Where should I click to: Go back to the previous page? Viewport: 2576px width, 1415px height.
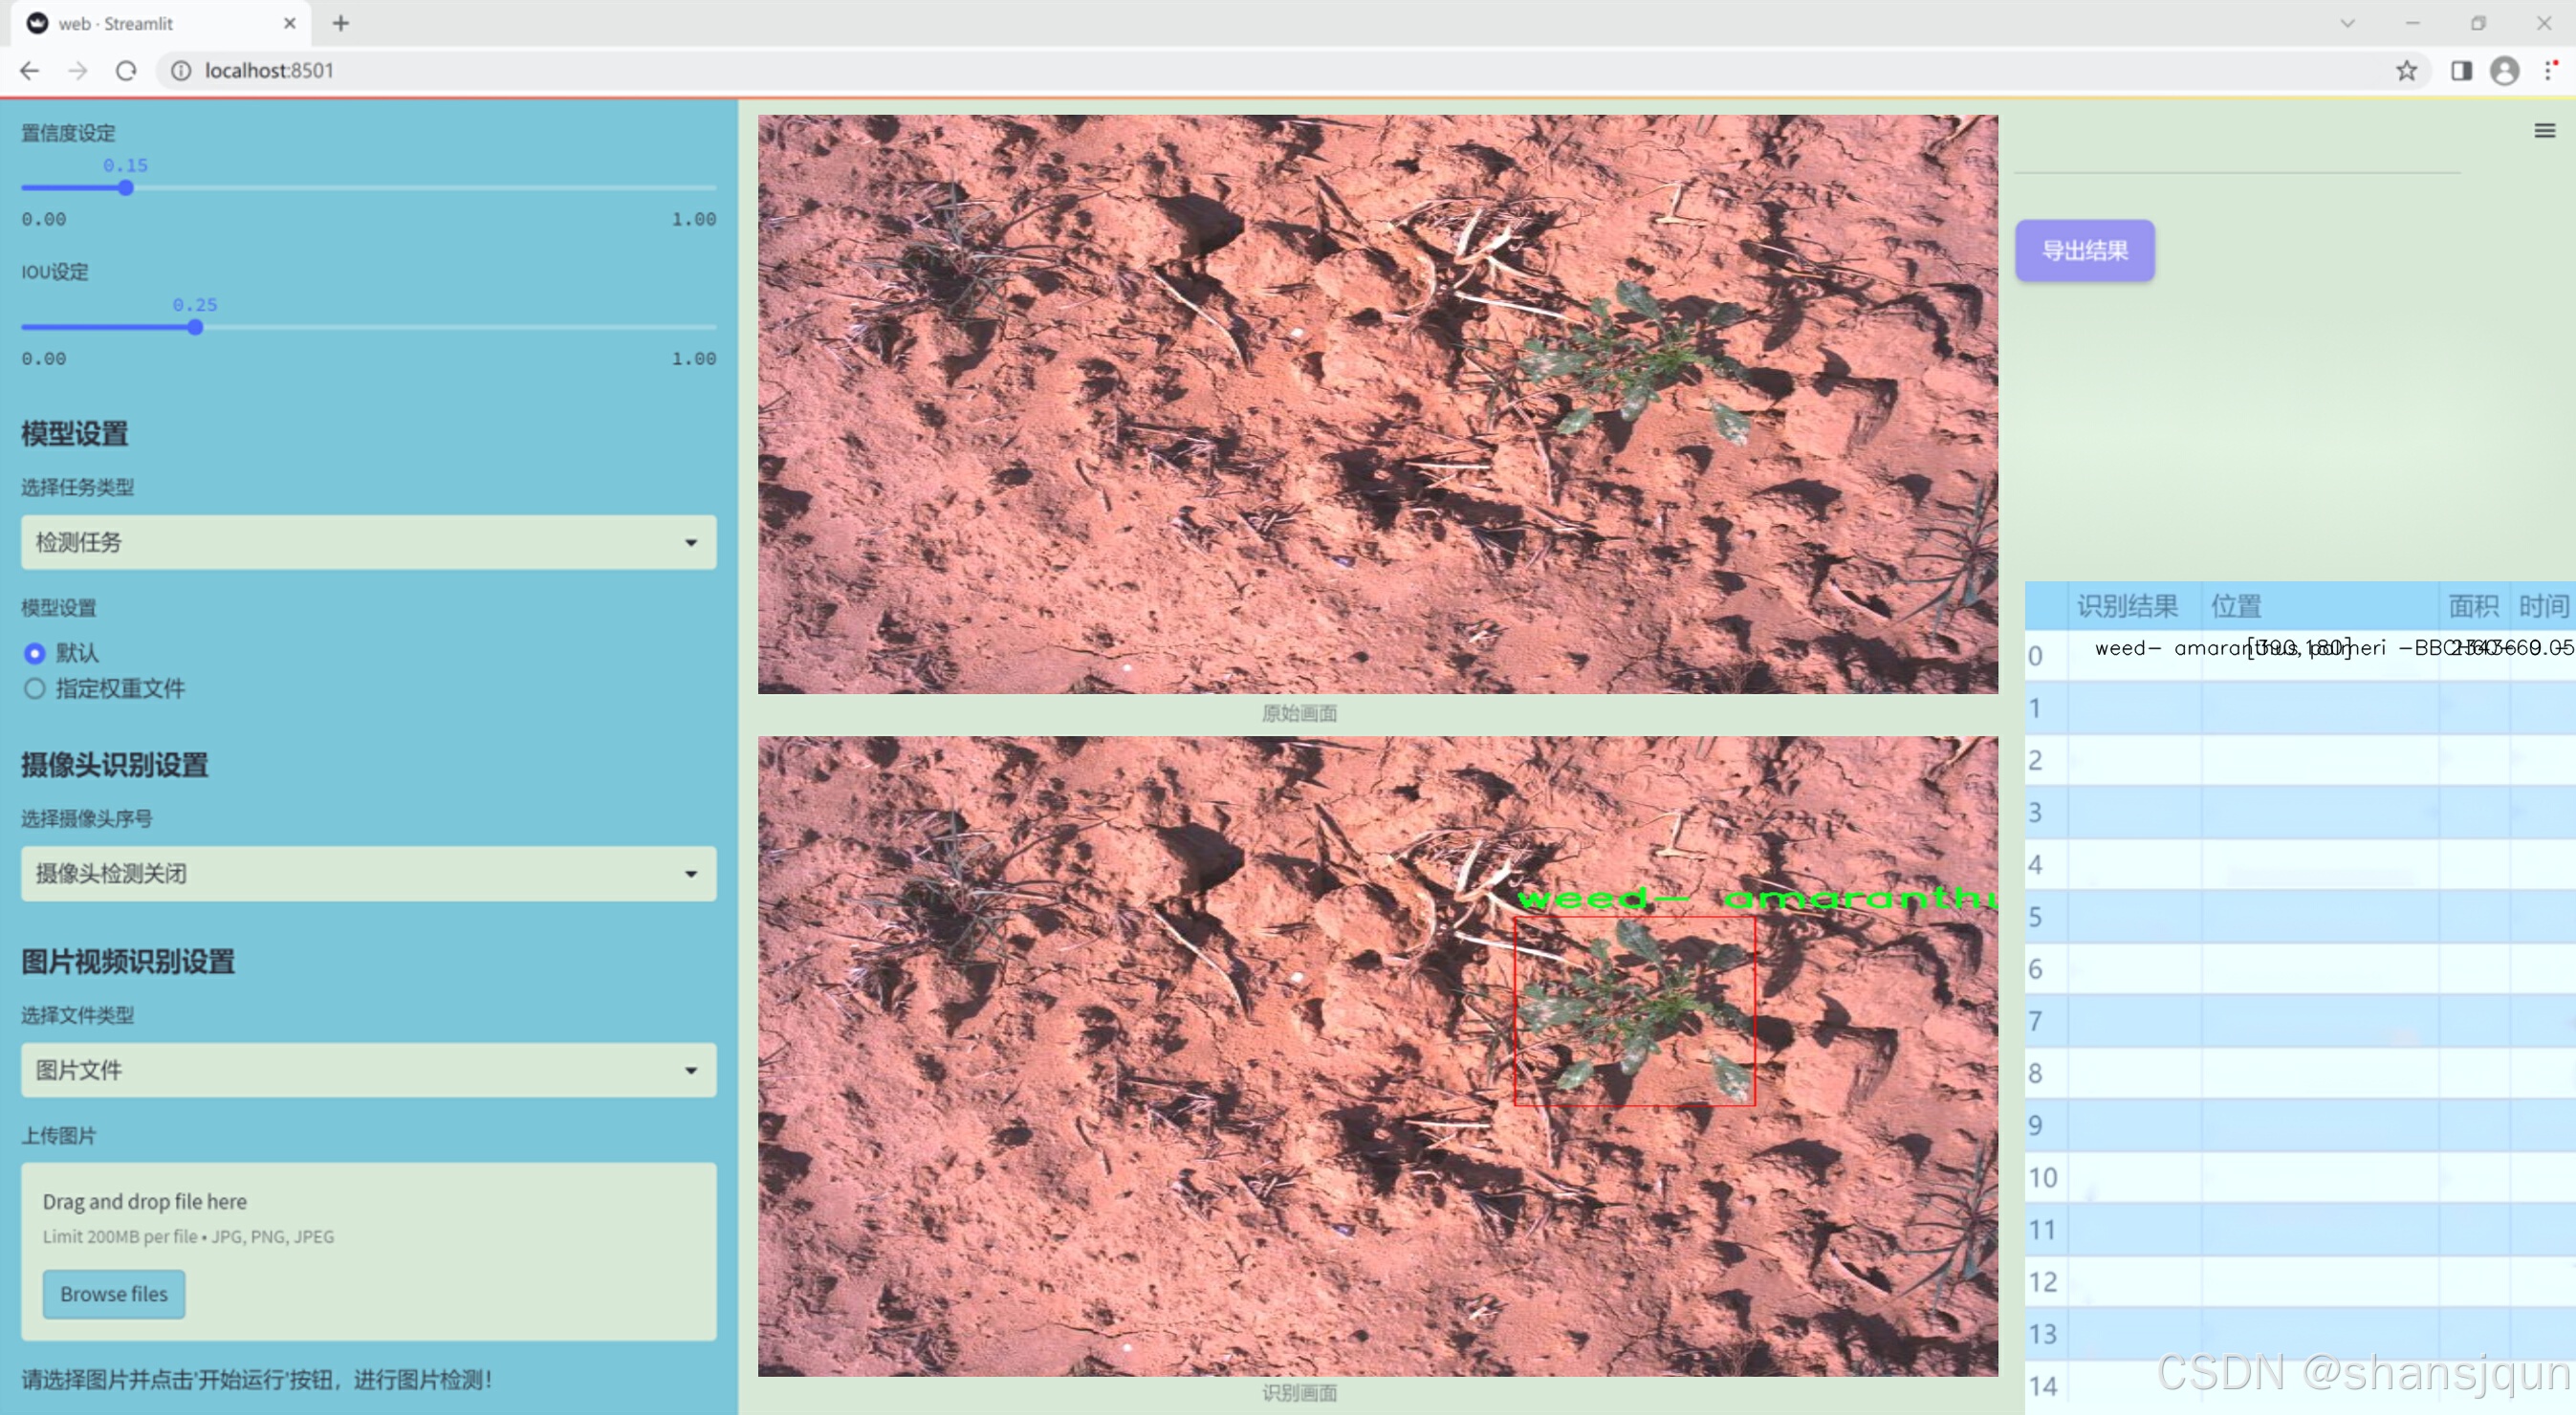tap(30, 71)
